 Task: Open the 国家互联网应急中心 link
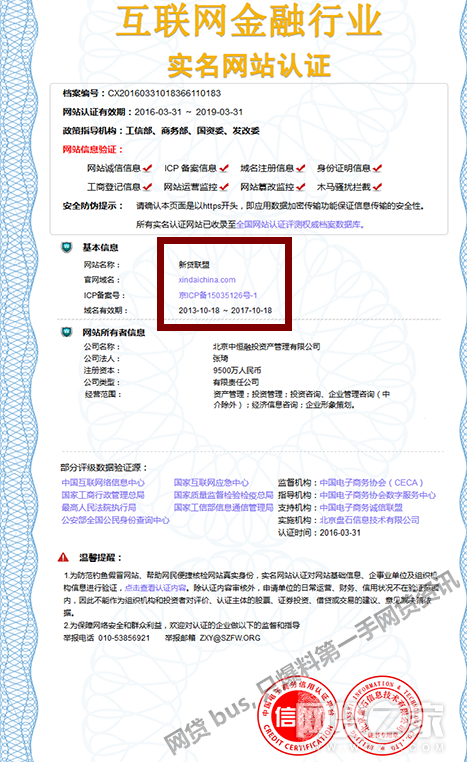click(x=211, y=483)
